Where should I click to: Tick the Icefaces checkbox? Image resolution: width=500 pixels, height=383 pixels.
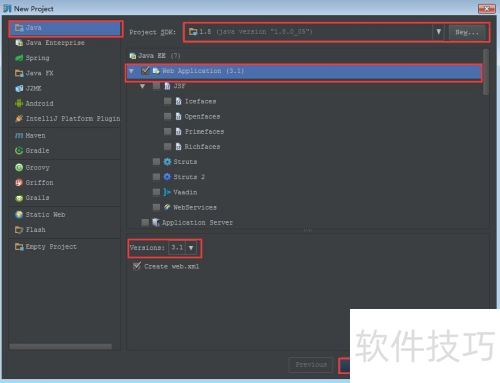click(168, 101)
